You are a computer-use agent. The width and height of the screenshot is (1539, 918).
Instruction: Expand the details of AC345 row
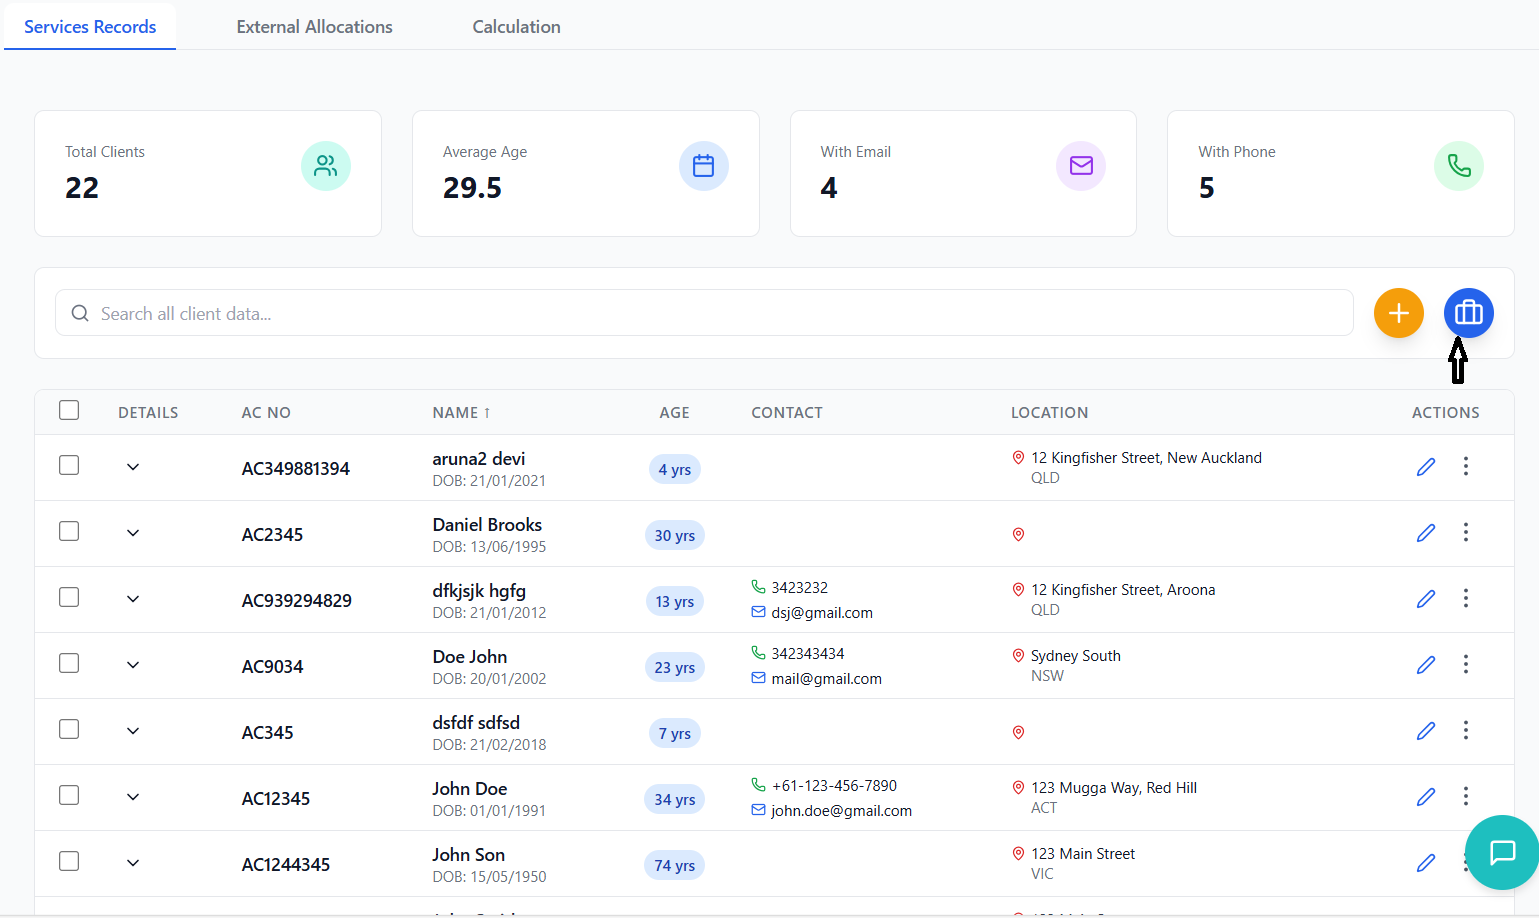[133, 731]
